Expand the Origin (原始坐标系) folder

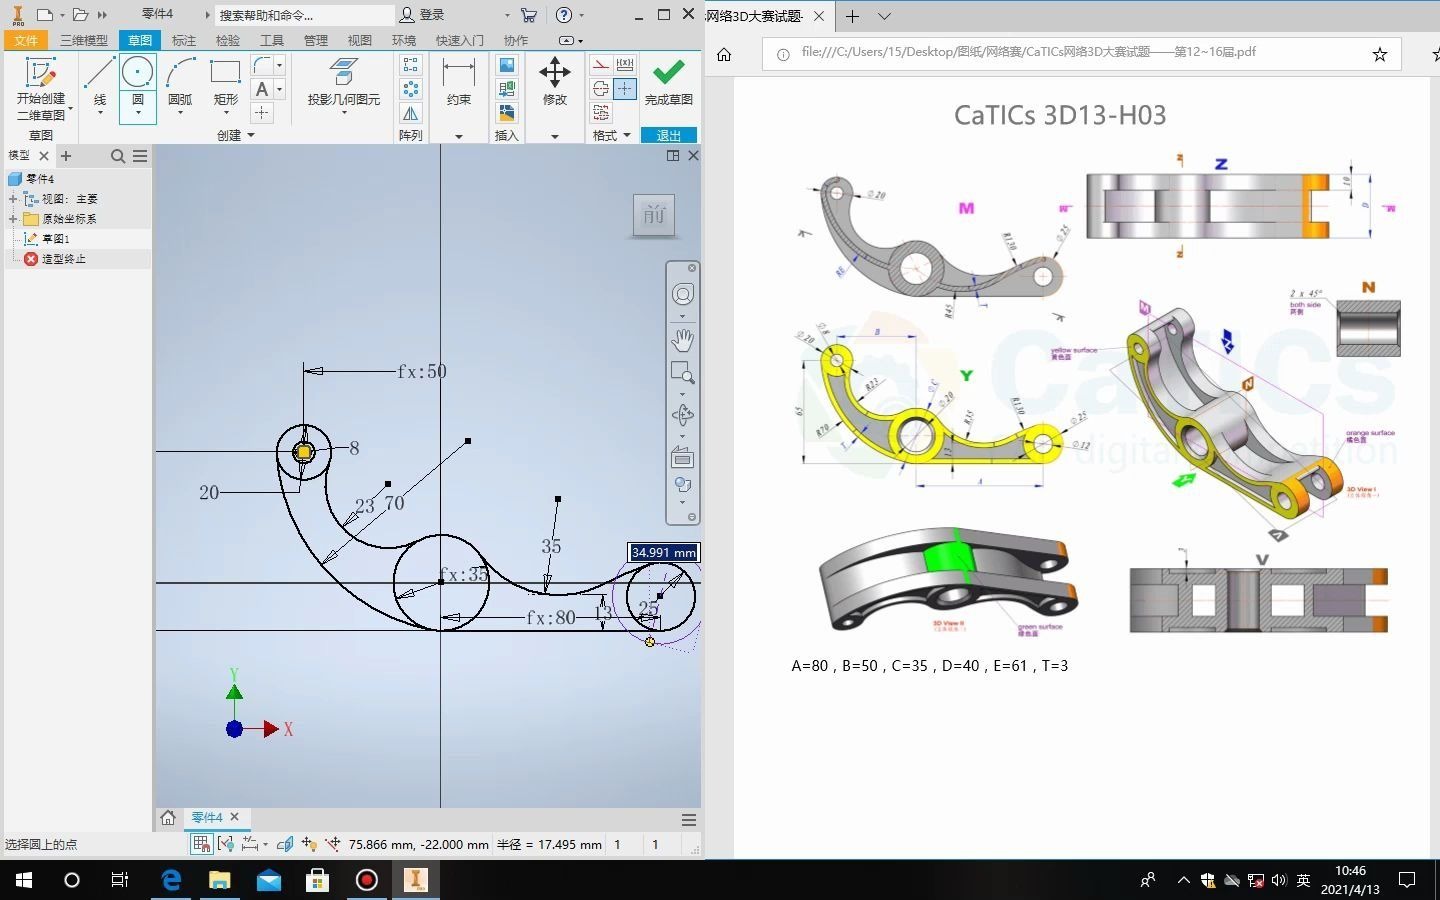(13, 219)
